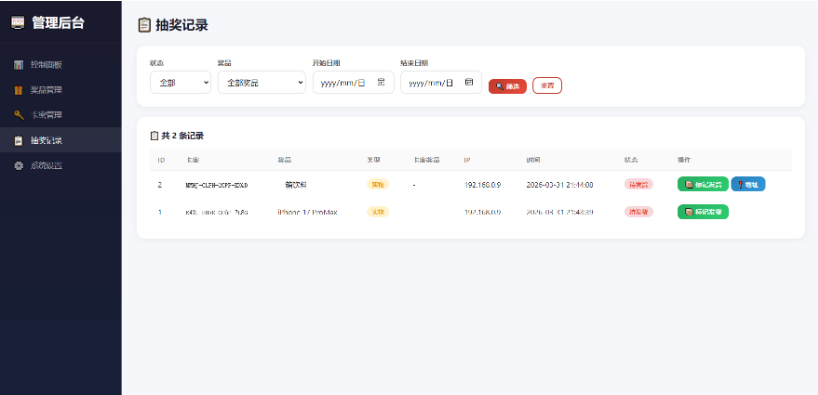This screenshot has height=395, width=818.
Task: Click the 管理后台 sidebar title
Action: pyautogui.click(x=58, y=23)
